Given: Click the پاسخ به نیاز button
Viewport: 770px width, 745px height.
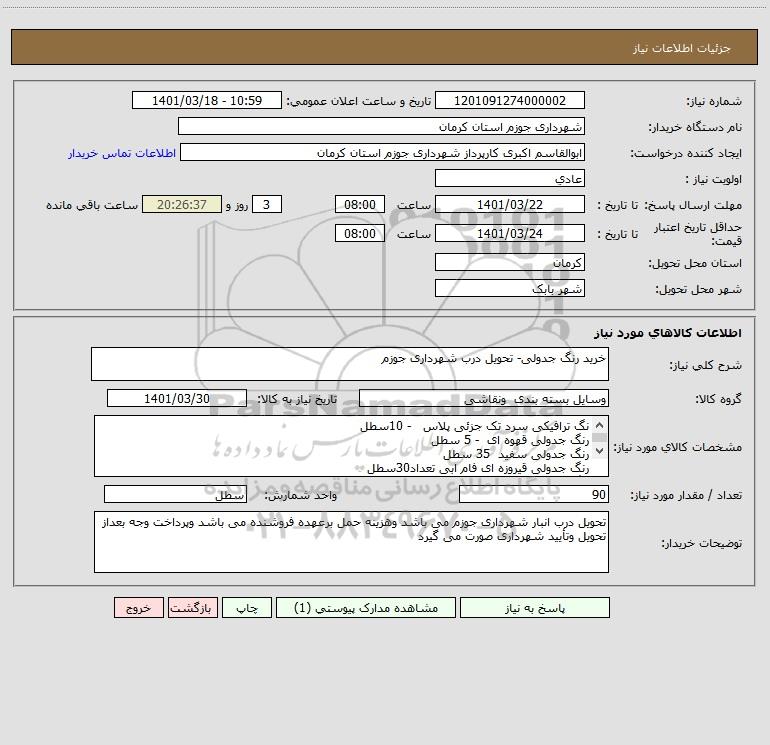Looking at the screenshot, I should 535,607.
